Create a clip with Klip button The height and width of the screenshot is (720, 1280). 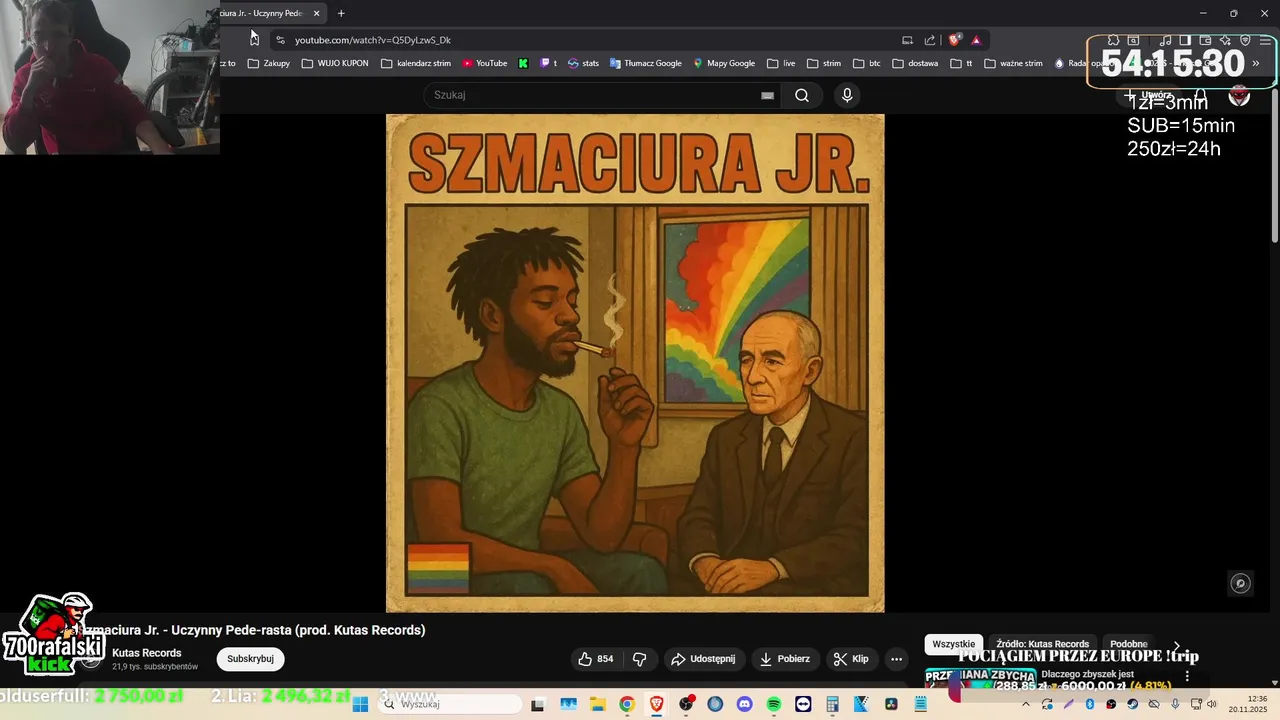pyautogui.click(x=852, y=659)
